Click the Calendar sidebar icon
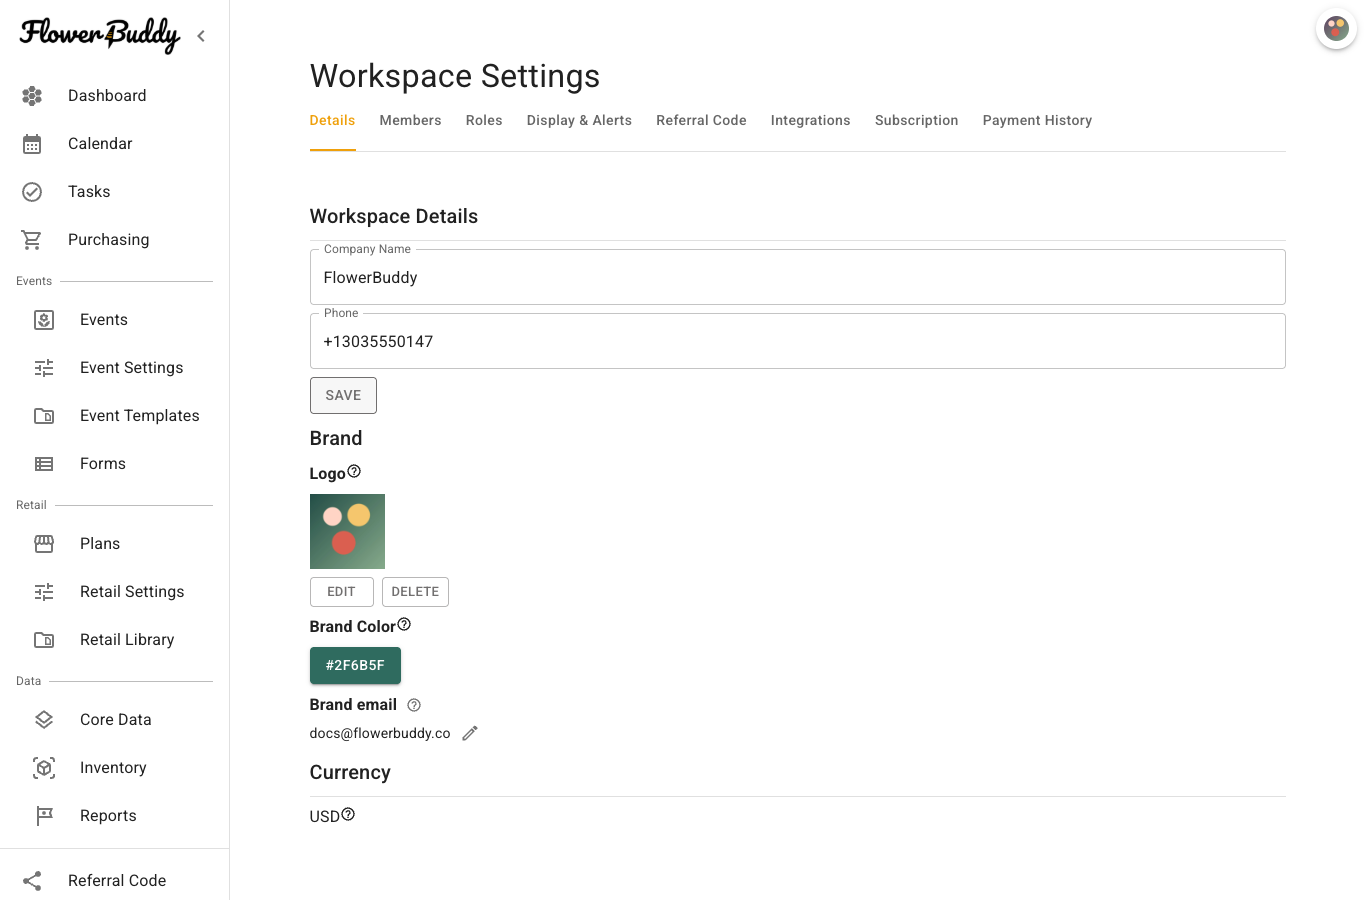The width and height of the screenshot is (1365, 900). (32, 144)
